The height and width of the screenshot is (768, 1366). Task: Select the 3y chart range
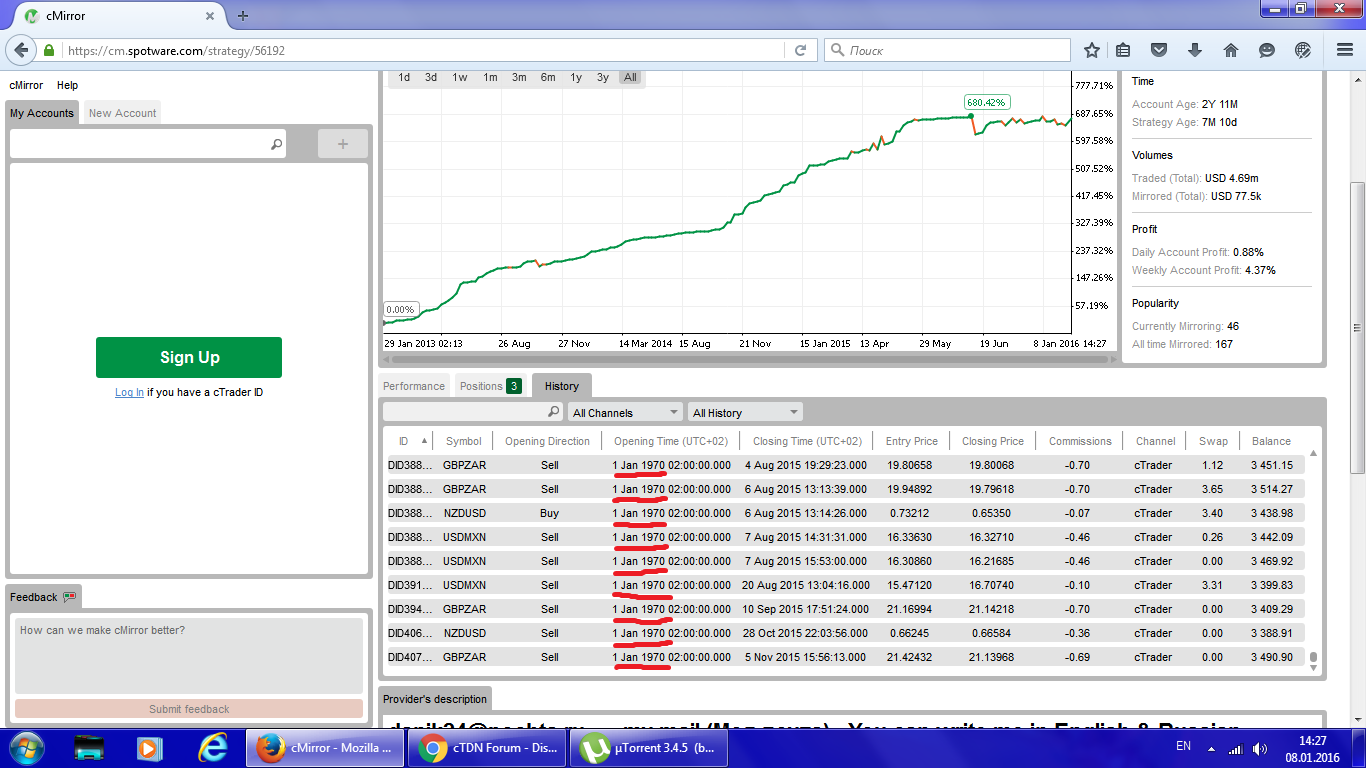pos(603,77)
